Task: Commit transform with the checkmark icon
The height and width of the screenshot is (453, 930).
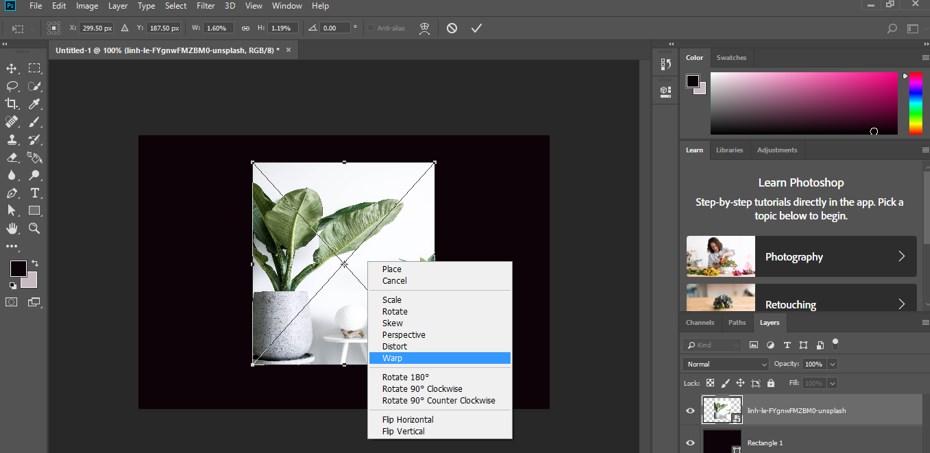Action: coord(477,28)
